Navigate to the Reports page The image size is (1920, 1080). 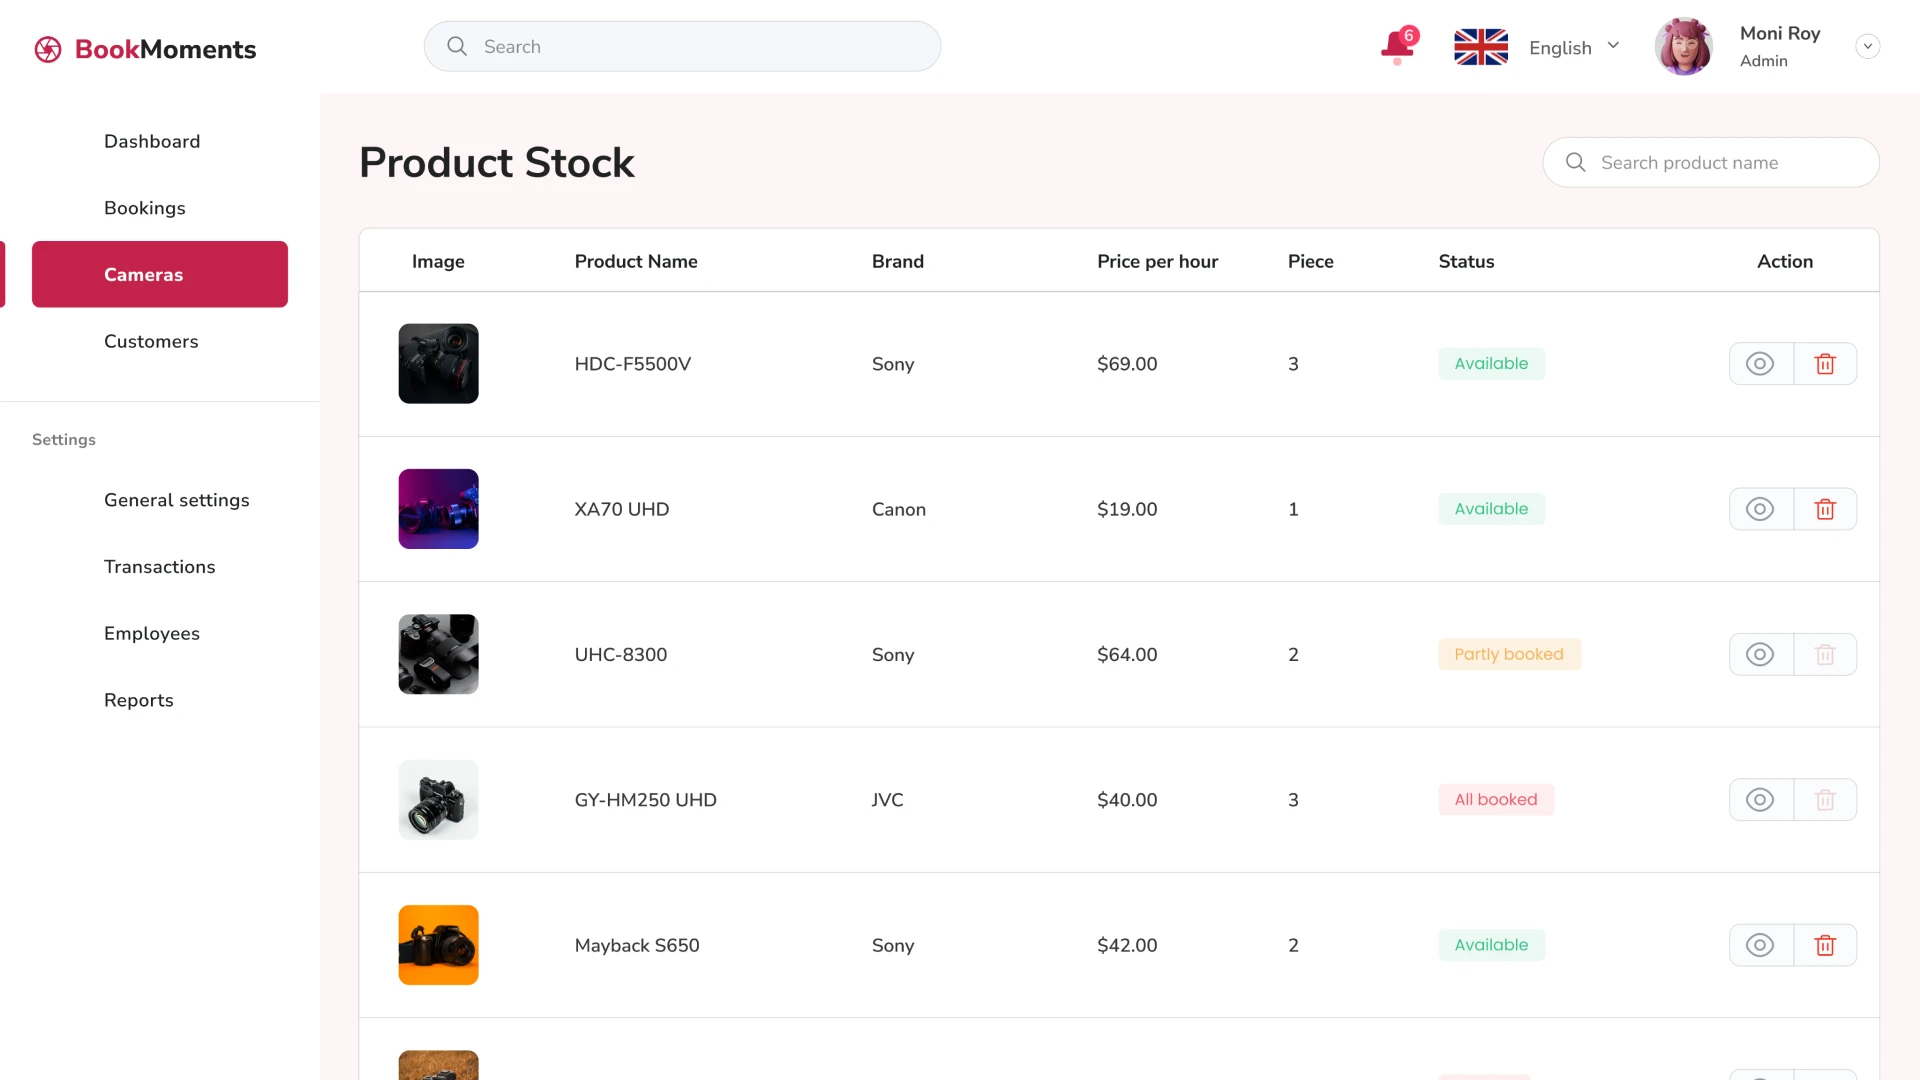pyautogui.click(x=139, y=700)
